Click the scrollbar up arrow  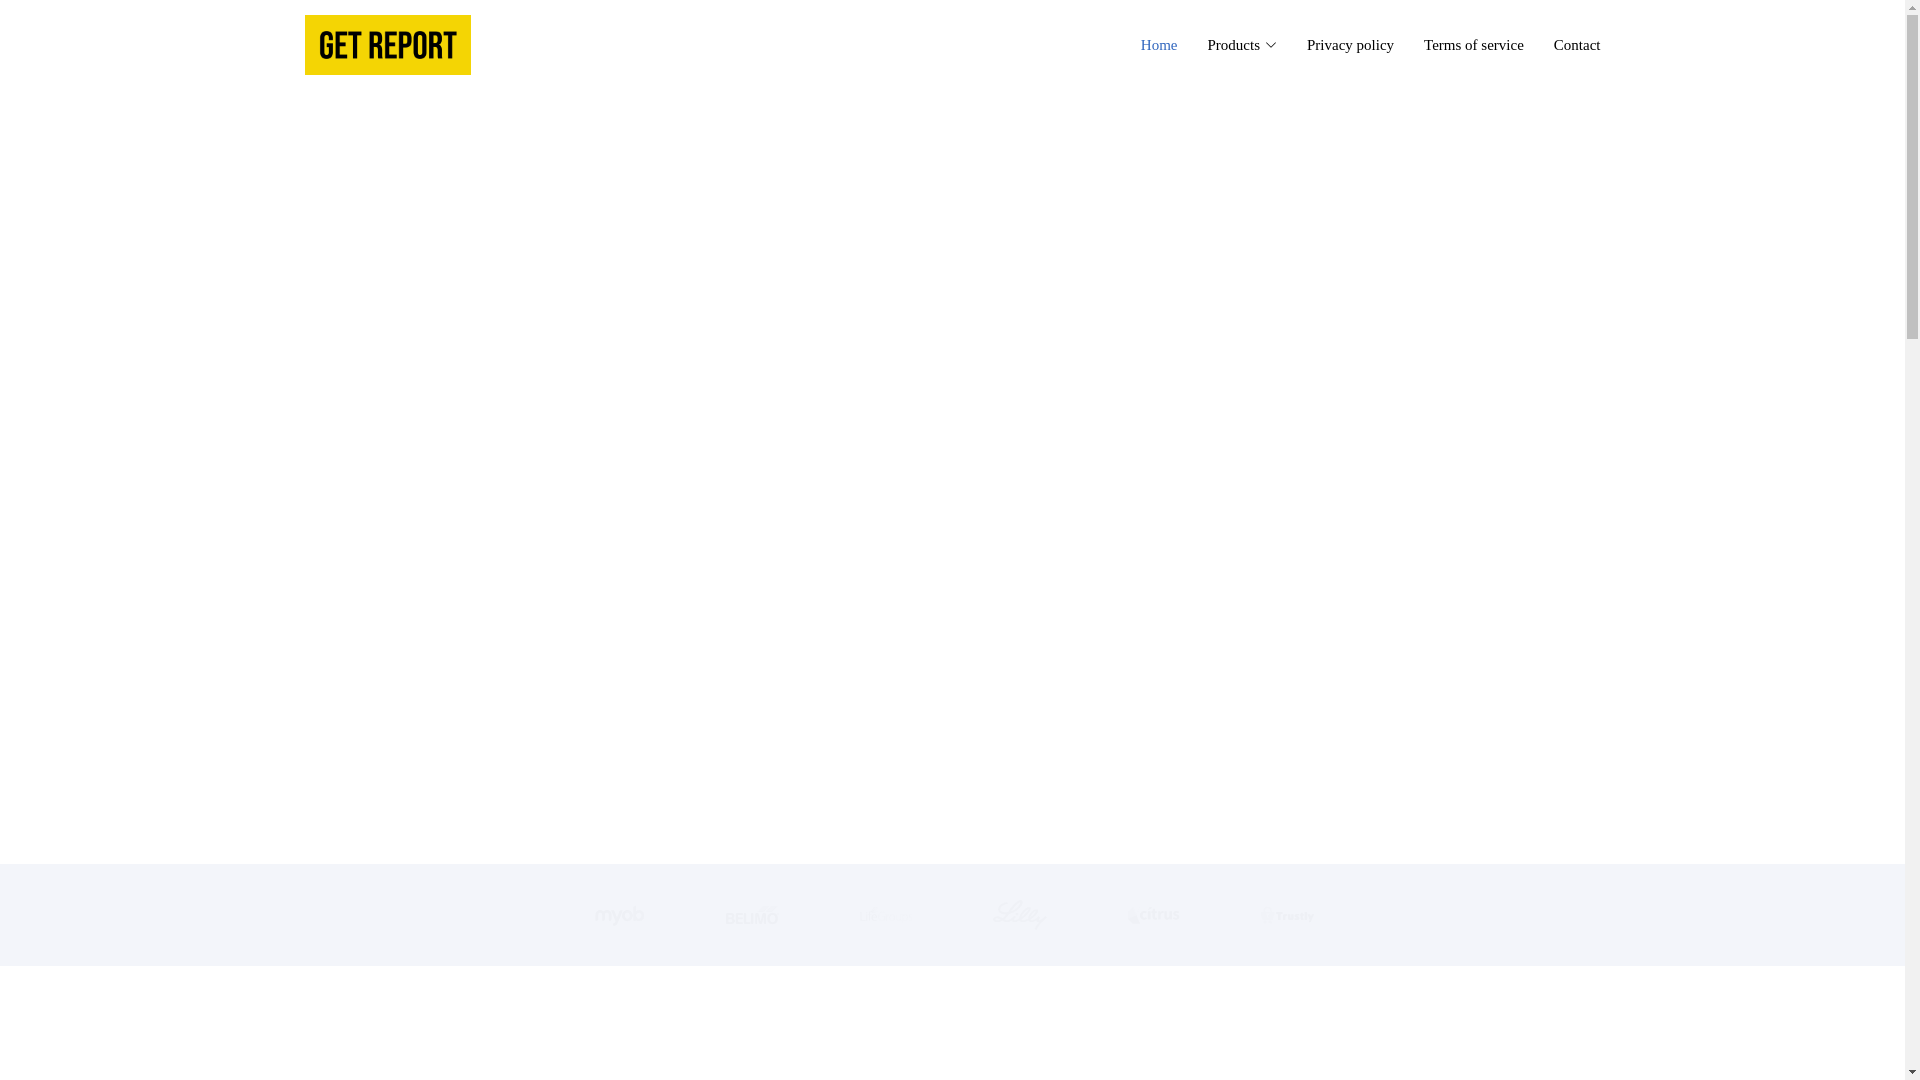coord(1912,7)
